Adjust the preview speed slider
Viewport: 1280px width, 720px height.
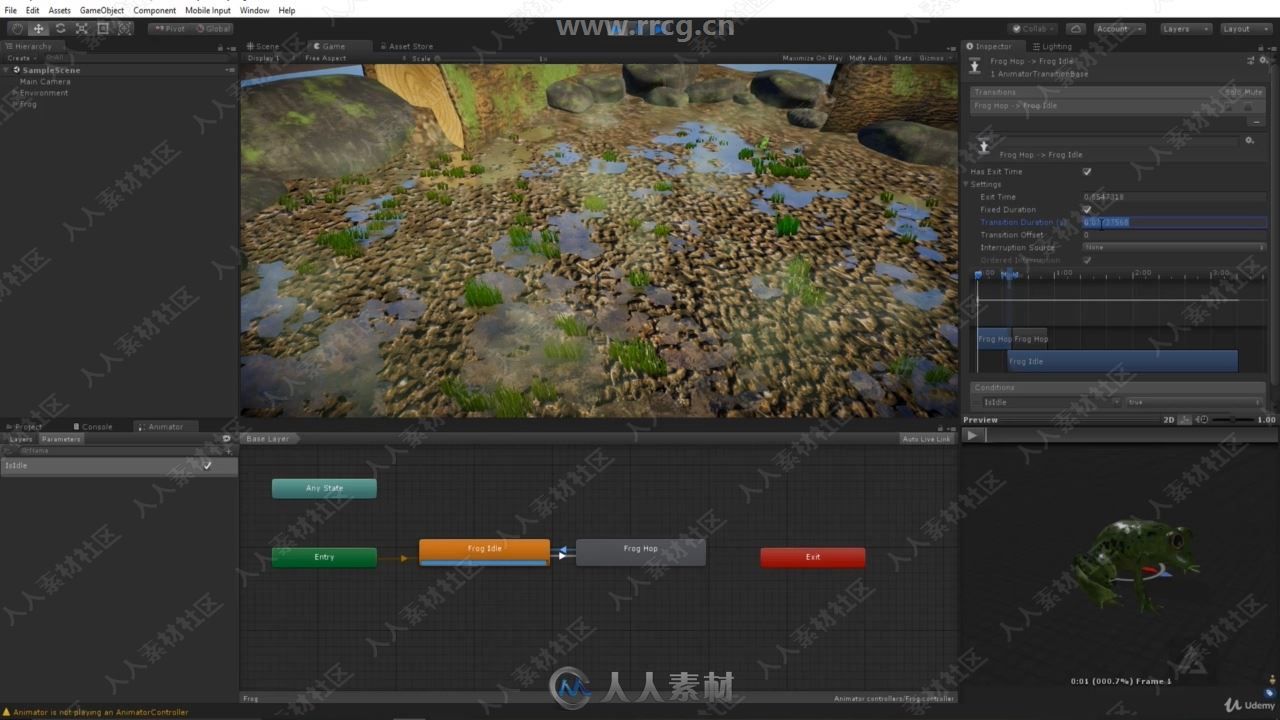pyautogui.click(x=1231, y=420)
